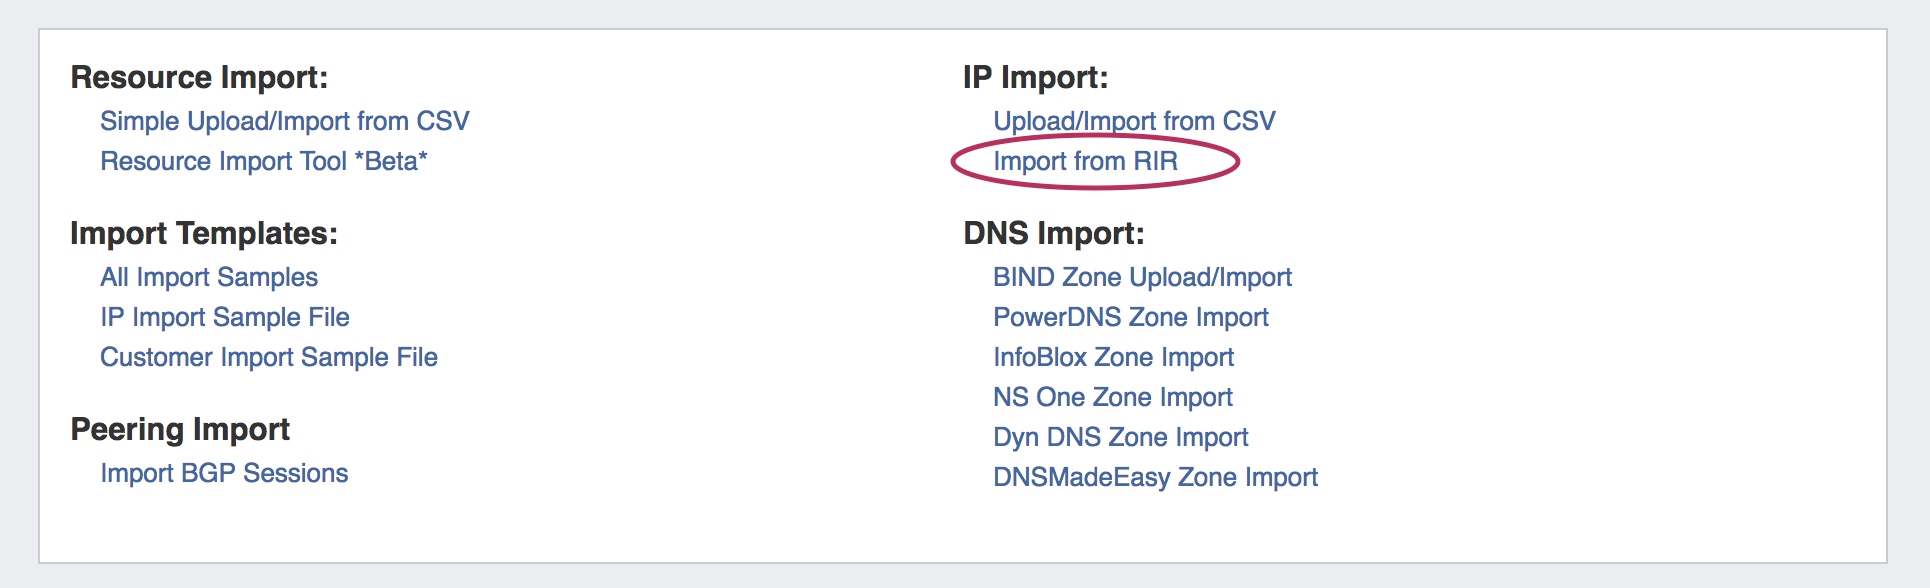This screenshot has width=1930, height=588.
Task: Start PowerDNS Zone Import
Action: click(x=1130, y=317)
